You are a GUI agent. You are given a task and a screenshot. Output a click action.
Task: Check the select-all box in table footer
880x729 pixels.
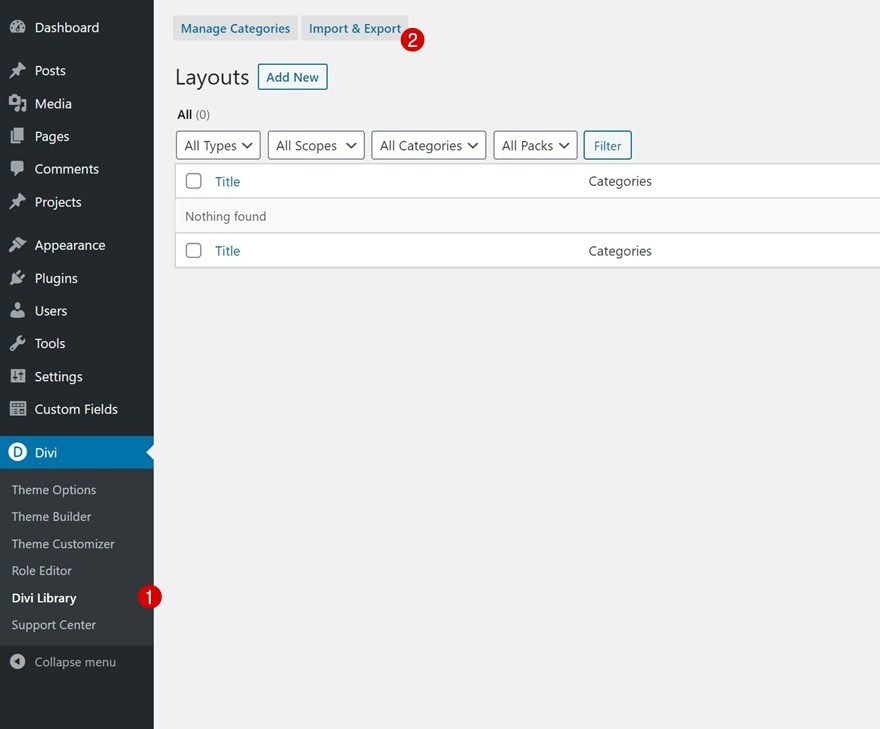tap(194, 250)
